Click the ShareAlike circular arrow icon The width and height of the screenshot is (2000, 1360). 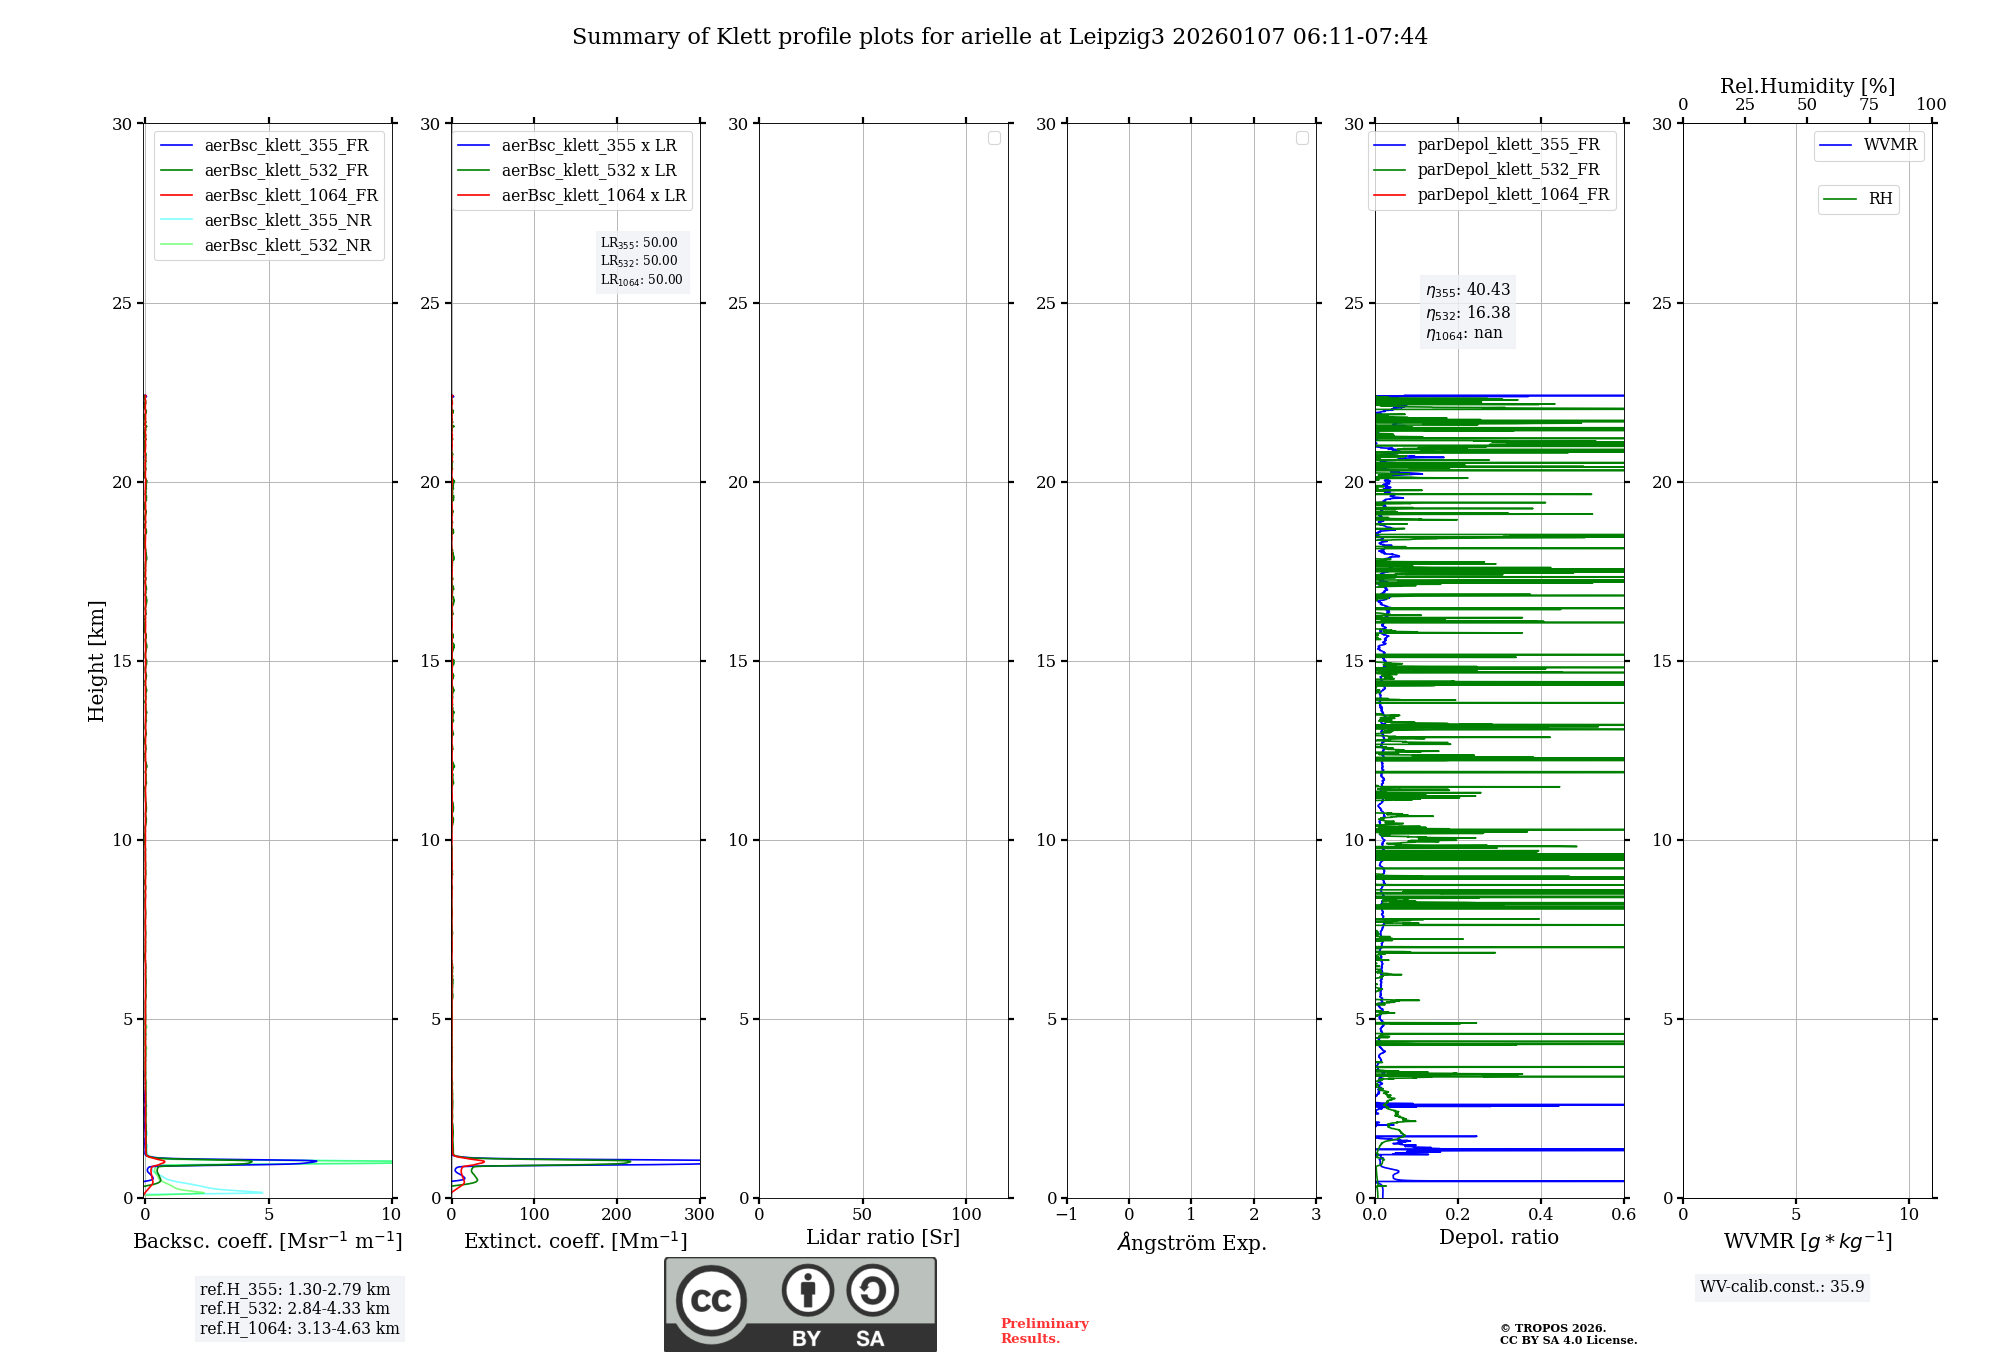click(x=872, y=1290)
